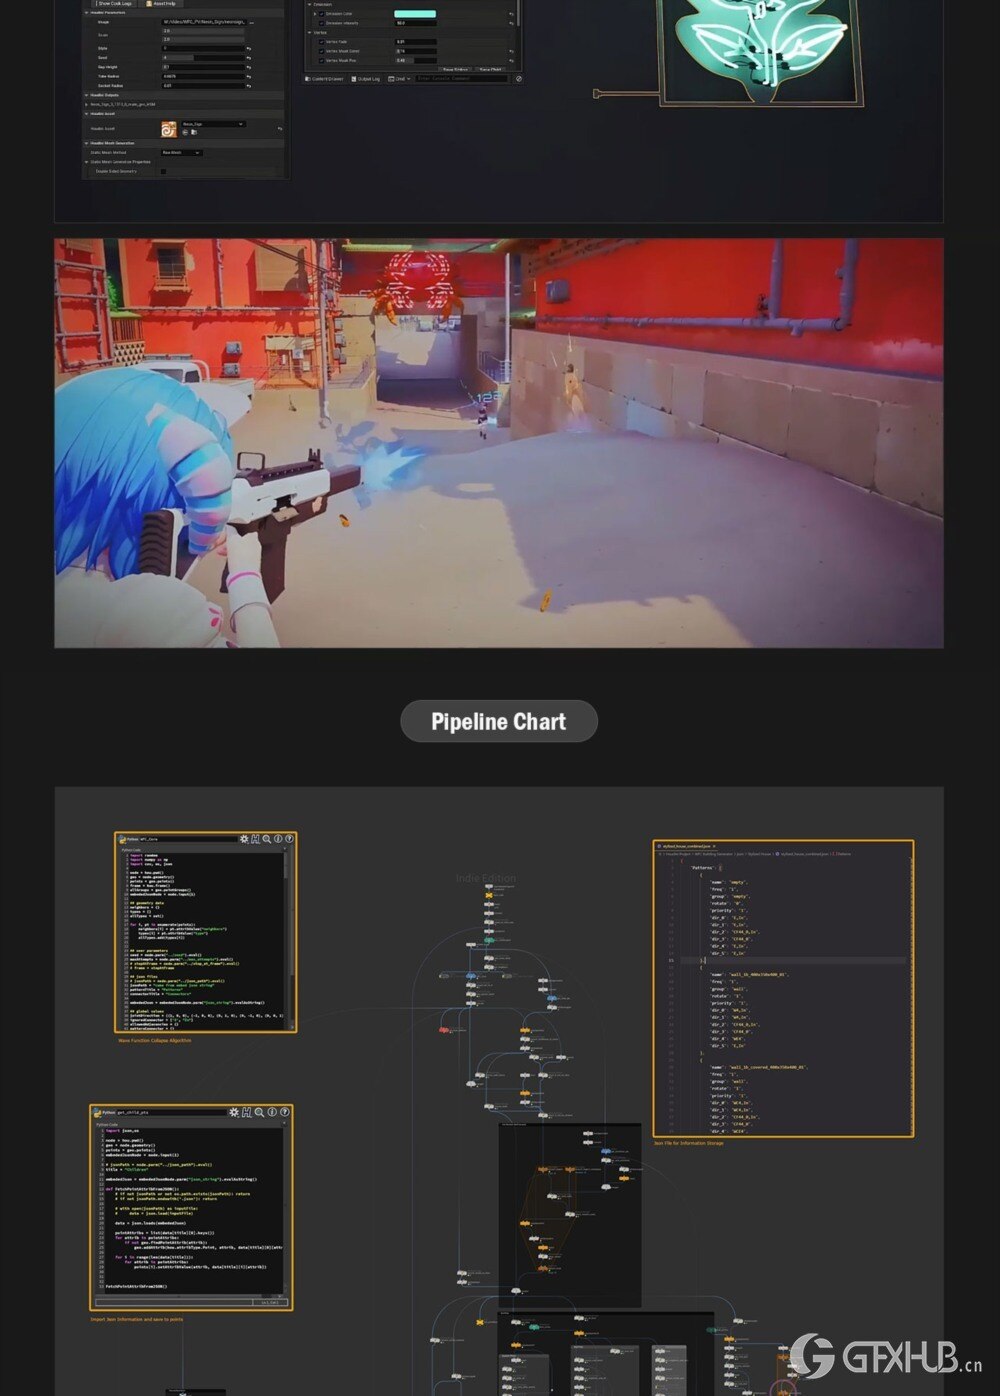Image resolution: width=1000 pixels, height=1396 pixels.
Task: Click the teal Emission Color swatch
Action: (x=415, y=14)
